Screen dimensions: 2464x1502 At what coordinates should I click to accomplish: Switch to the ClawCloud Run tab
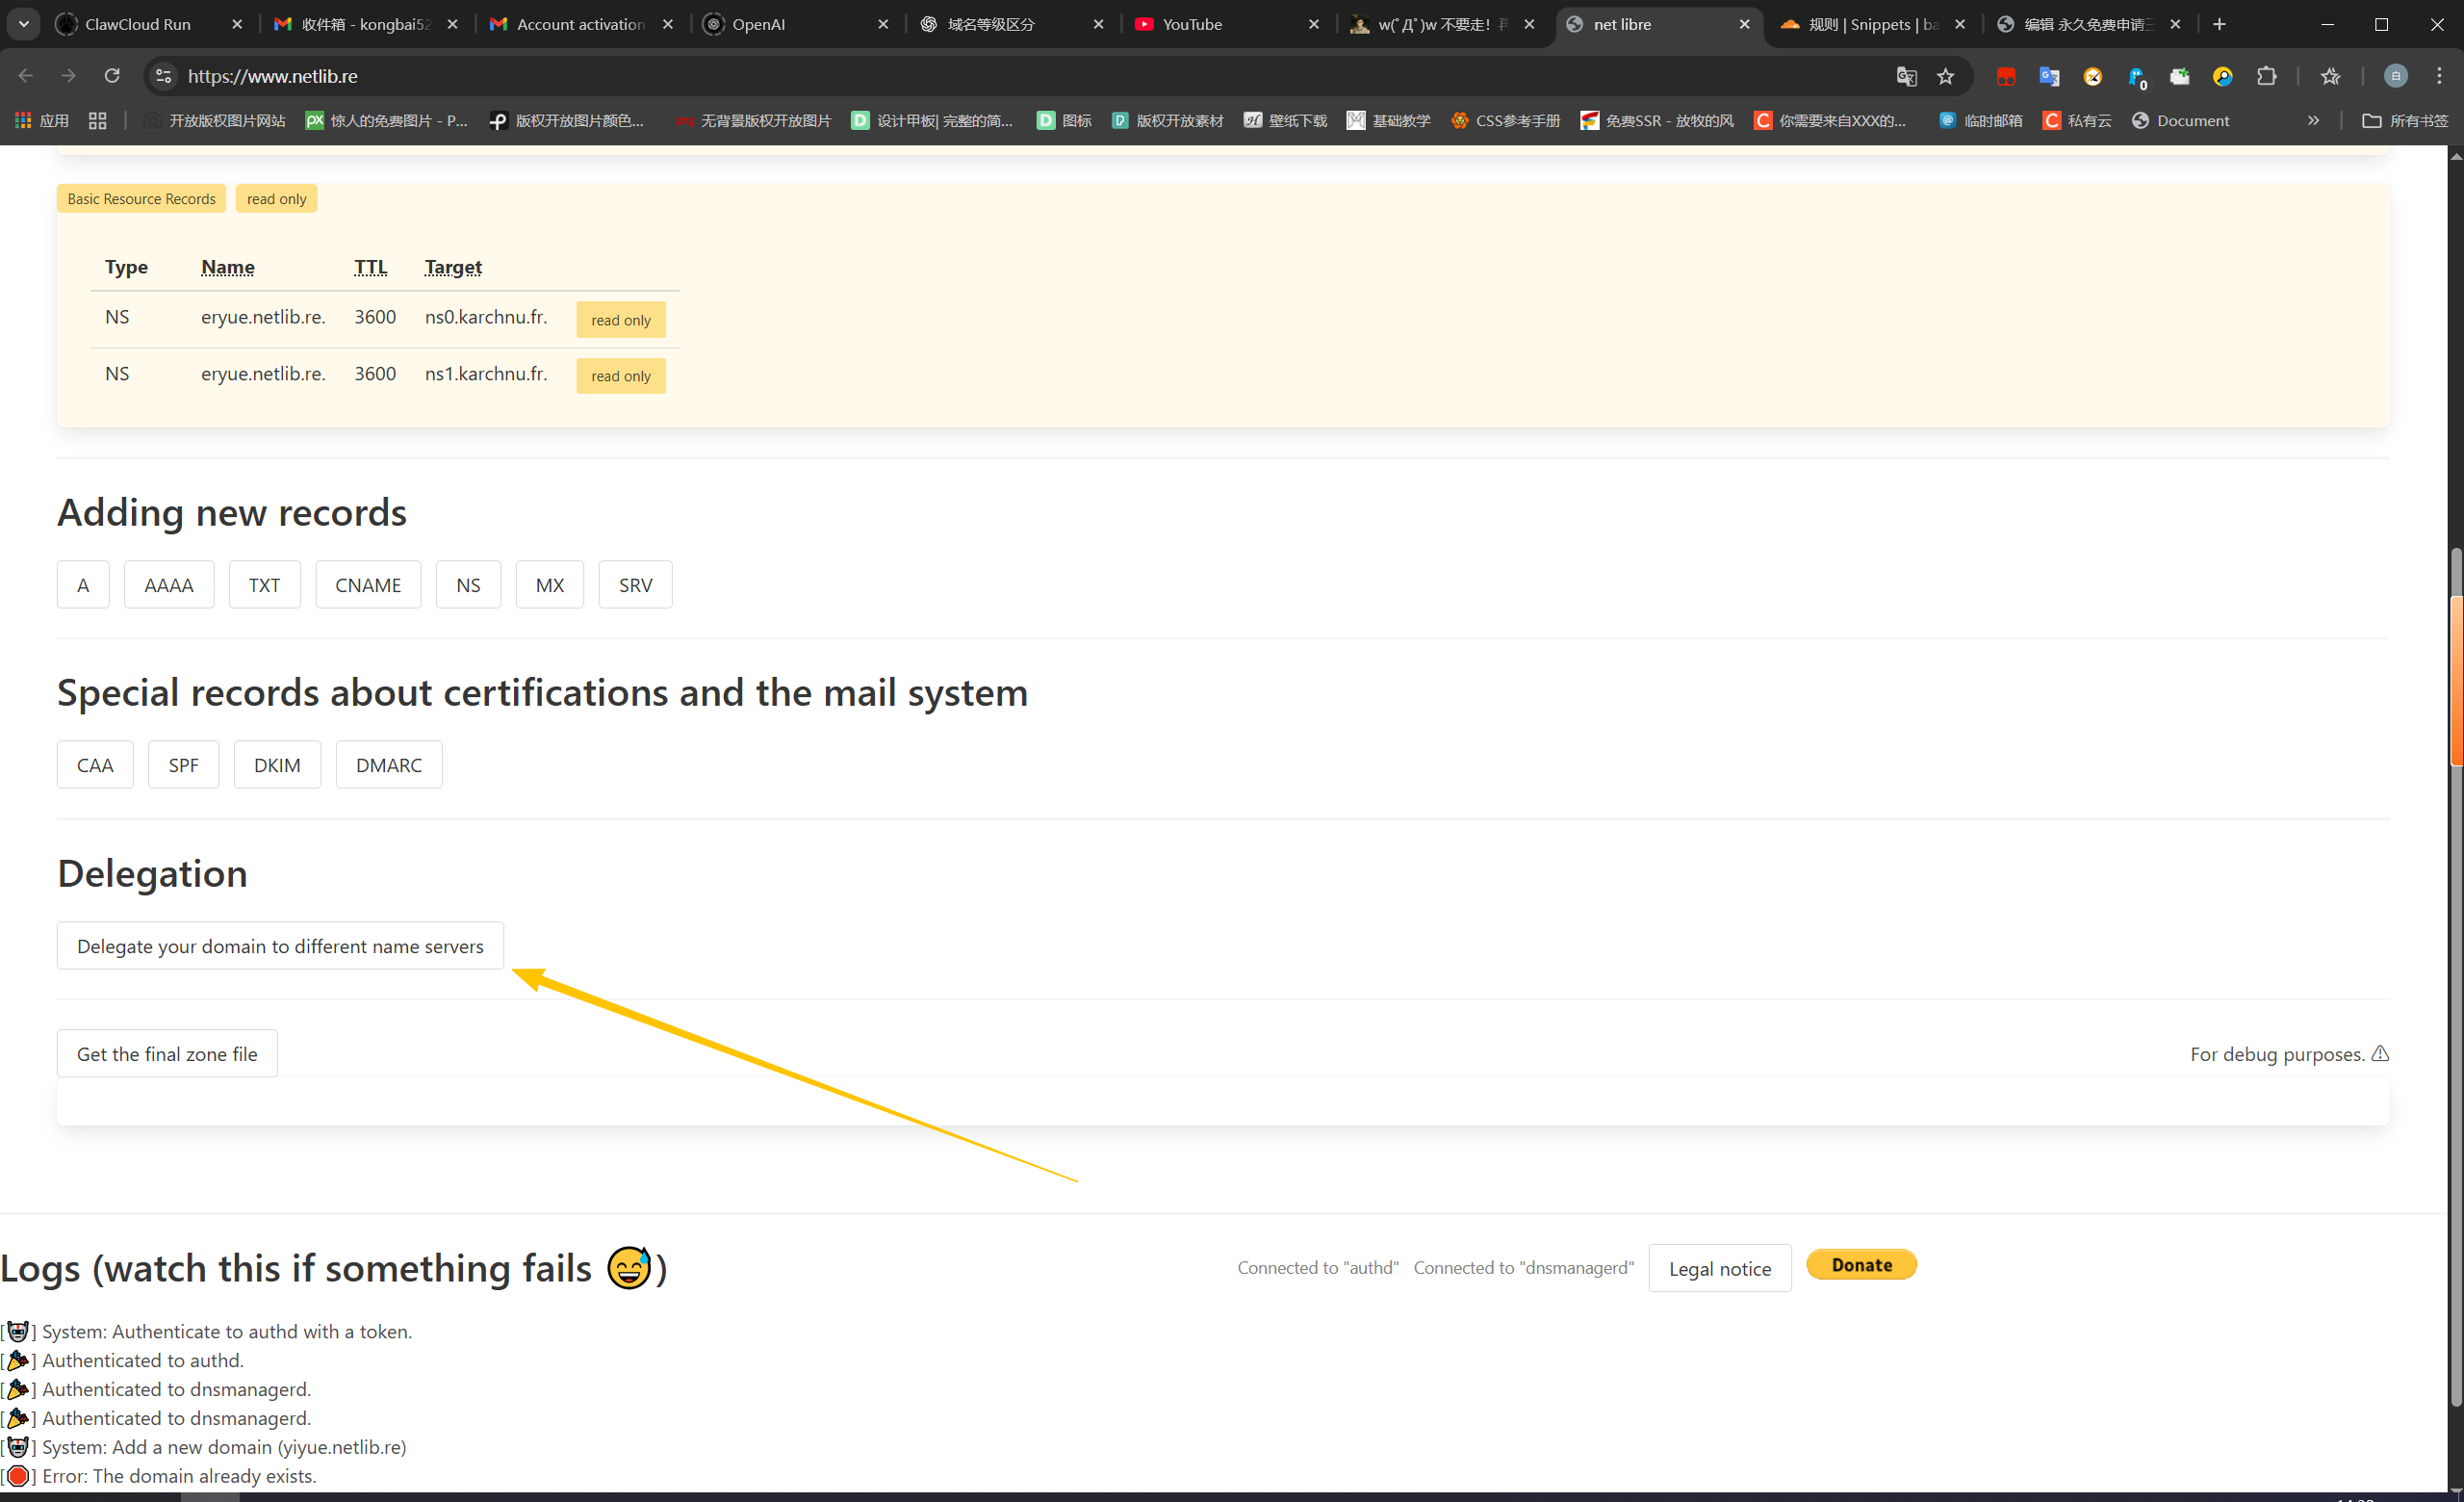[x=138, y=24]
